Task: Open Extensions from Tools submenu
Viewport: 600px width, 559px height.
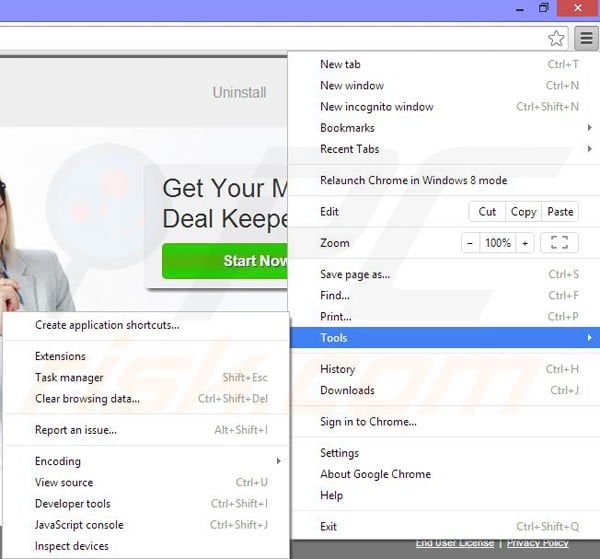Action: [x=145, y=356]
